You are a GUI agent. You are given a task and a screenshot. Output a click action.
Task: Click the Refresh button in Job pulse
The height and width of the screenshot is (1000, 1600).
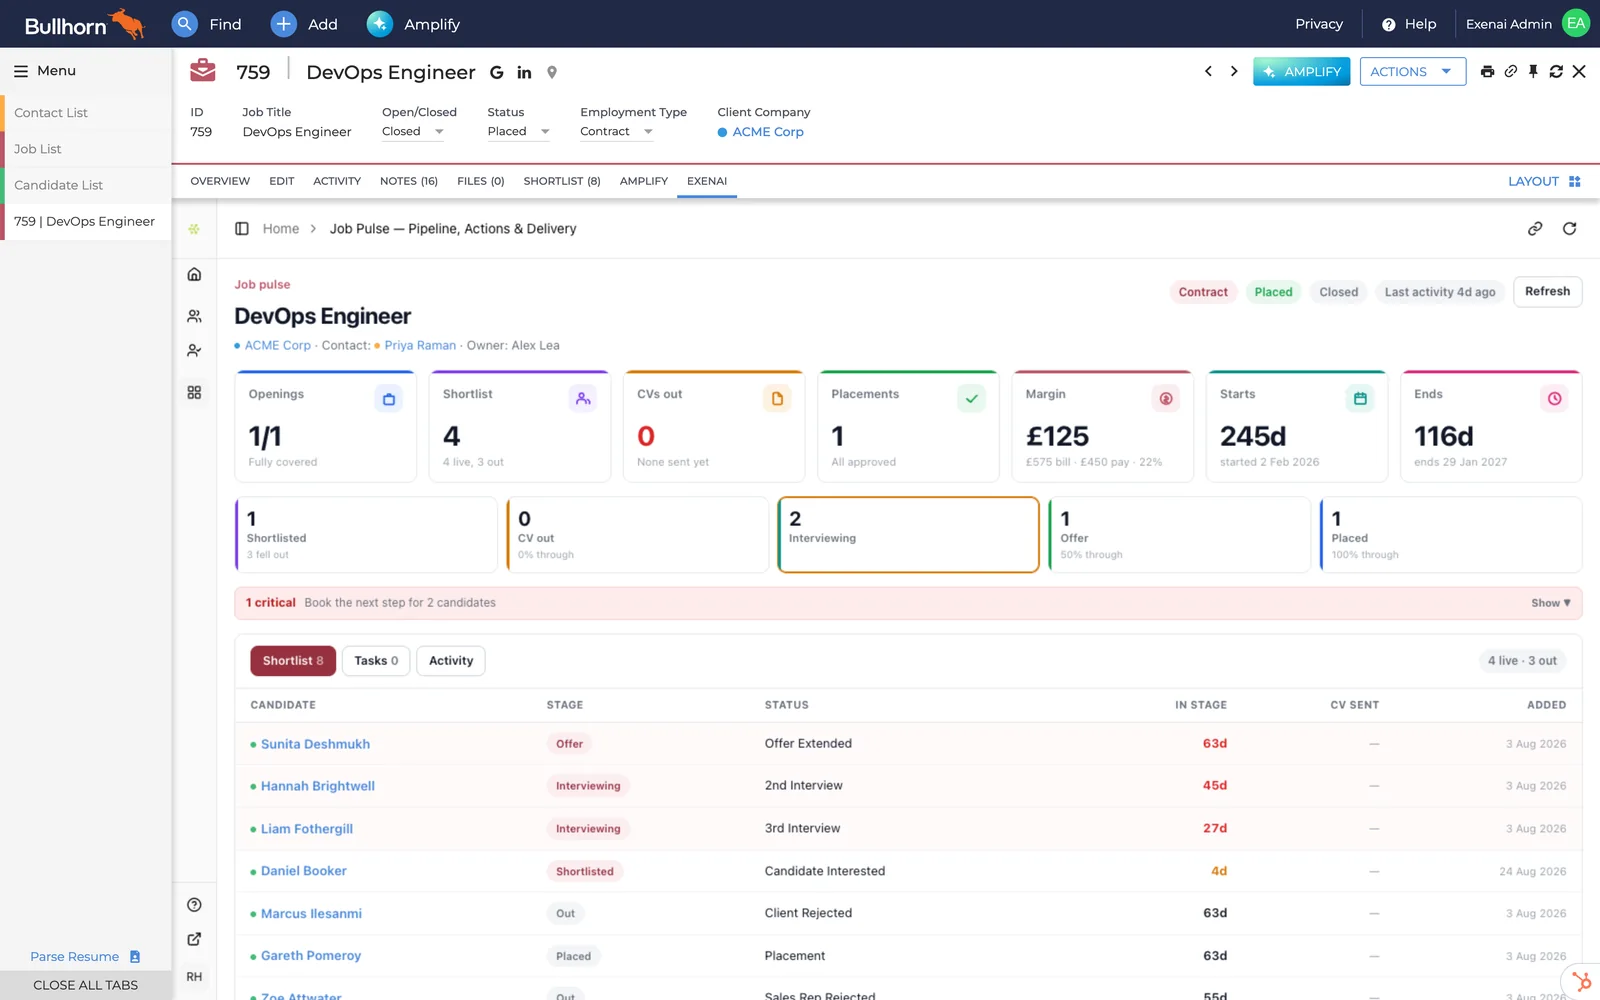[1547, 292]
